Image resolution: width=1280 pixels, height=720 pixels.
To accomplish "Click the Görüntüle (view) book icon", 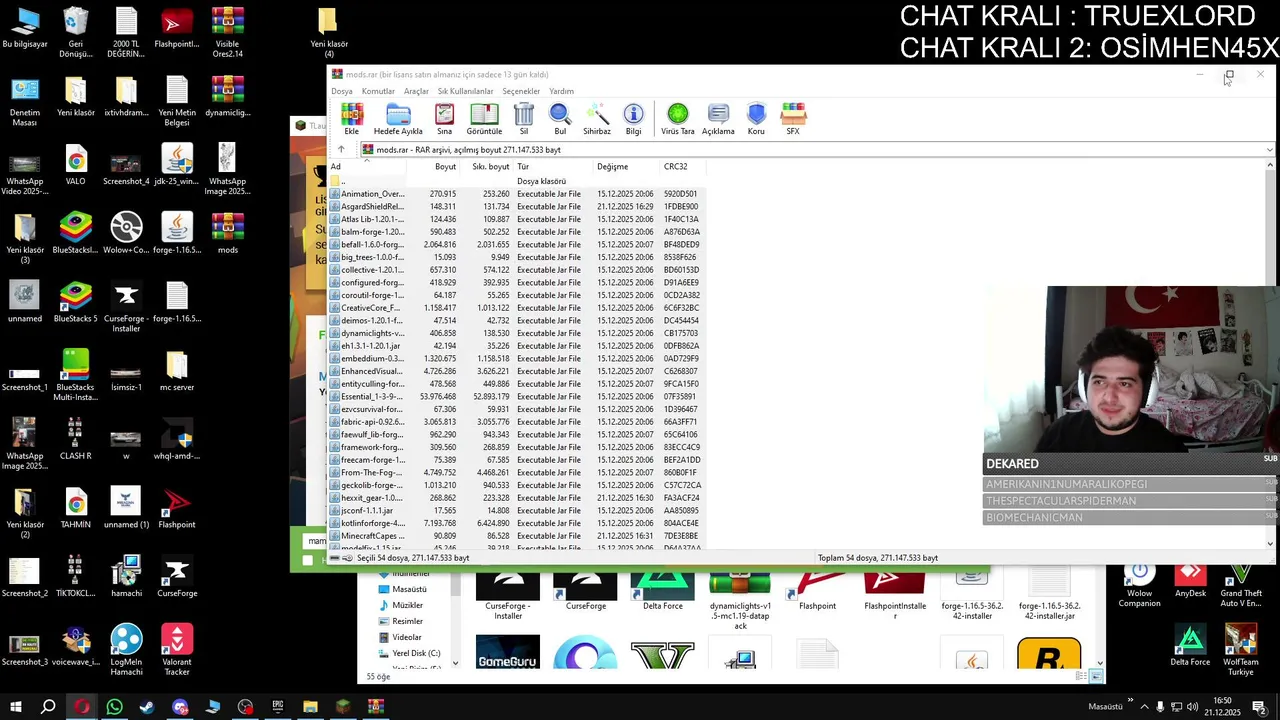I will [x=484, y=118].
